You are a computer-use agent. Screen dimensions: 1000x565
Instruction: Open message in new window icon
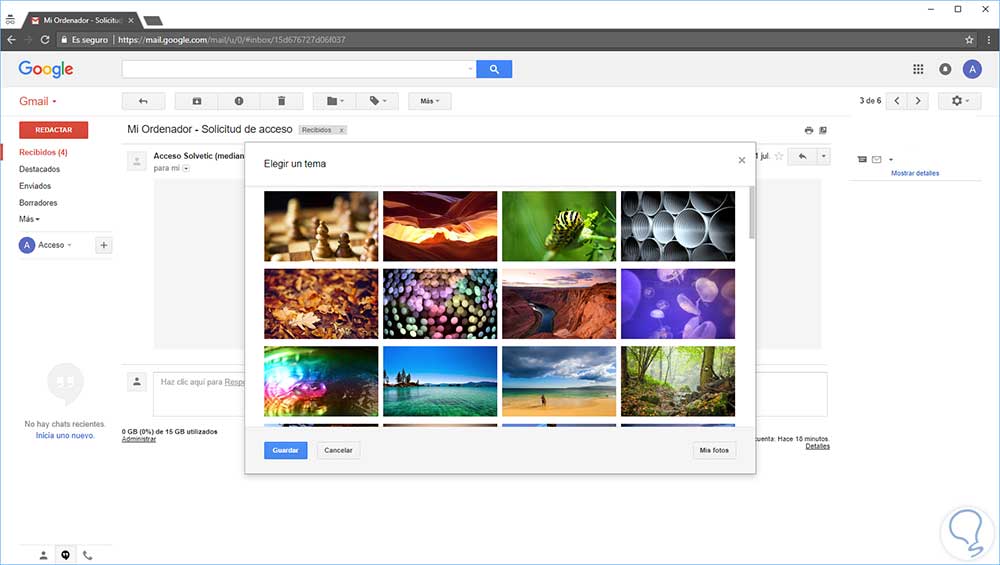[823, 130]
